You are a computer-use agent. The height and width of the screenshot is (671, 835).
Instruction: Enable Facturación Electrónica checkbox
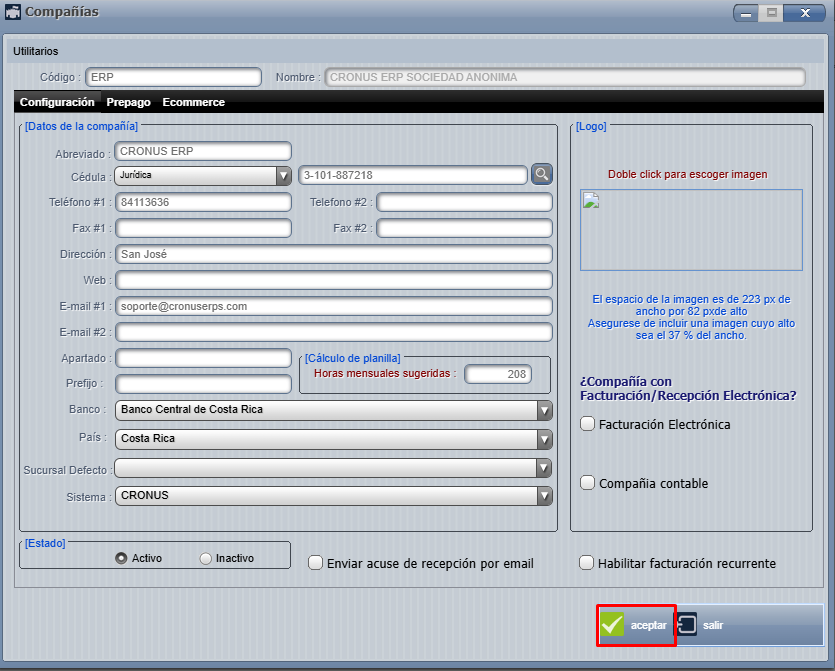click(587, 424)
